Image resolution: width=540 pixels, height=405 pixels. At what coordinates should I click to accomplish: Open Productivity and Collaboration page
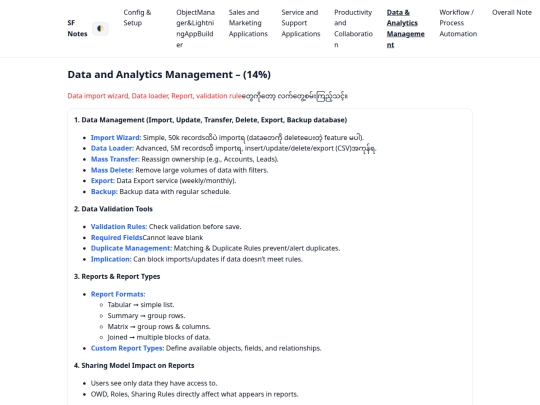click(353, 28)
